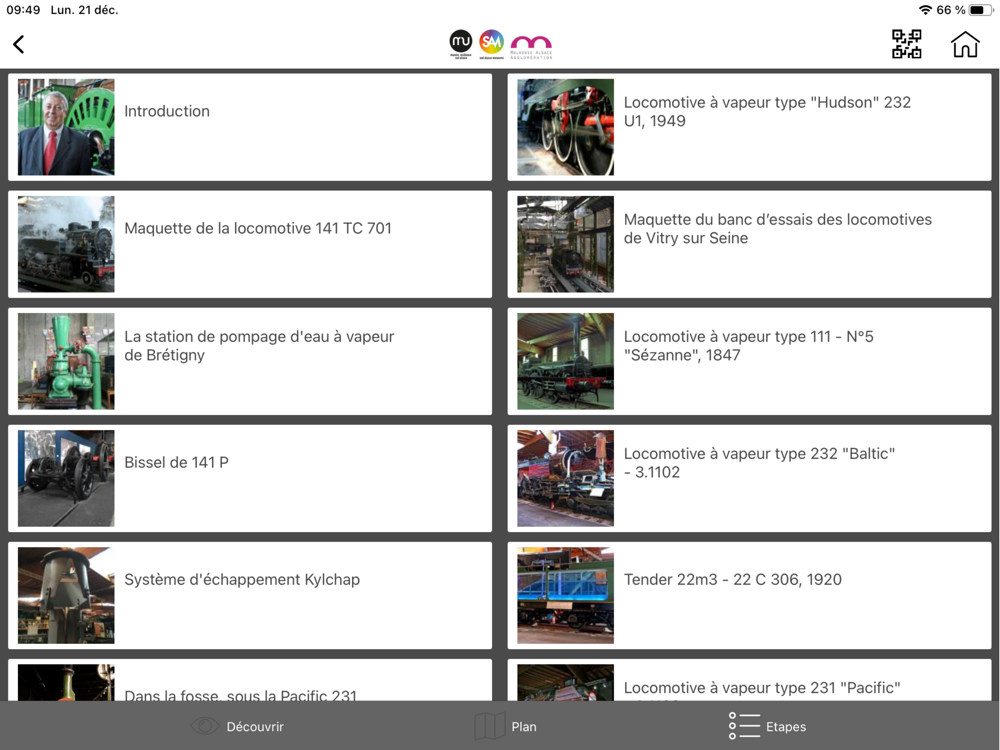Open Maquette du banc d'essais de Vitry
1000x750 pixels.
click(x=749, y=244)
